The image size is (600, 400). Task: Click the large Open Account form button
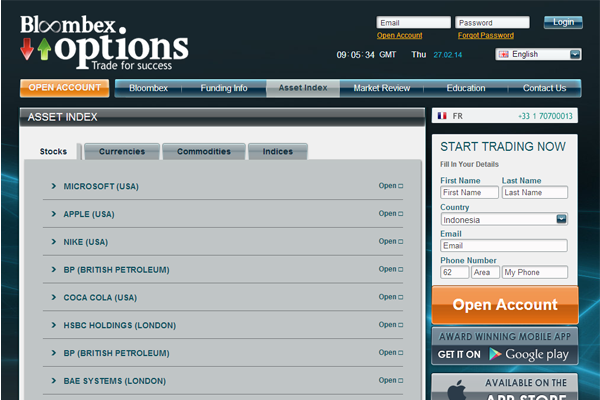(505, 305)
